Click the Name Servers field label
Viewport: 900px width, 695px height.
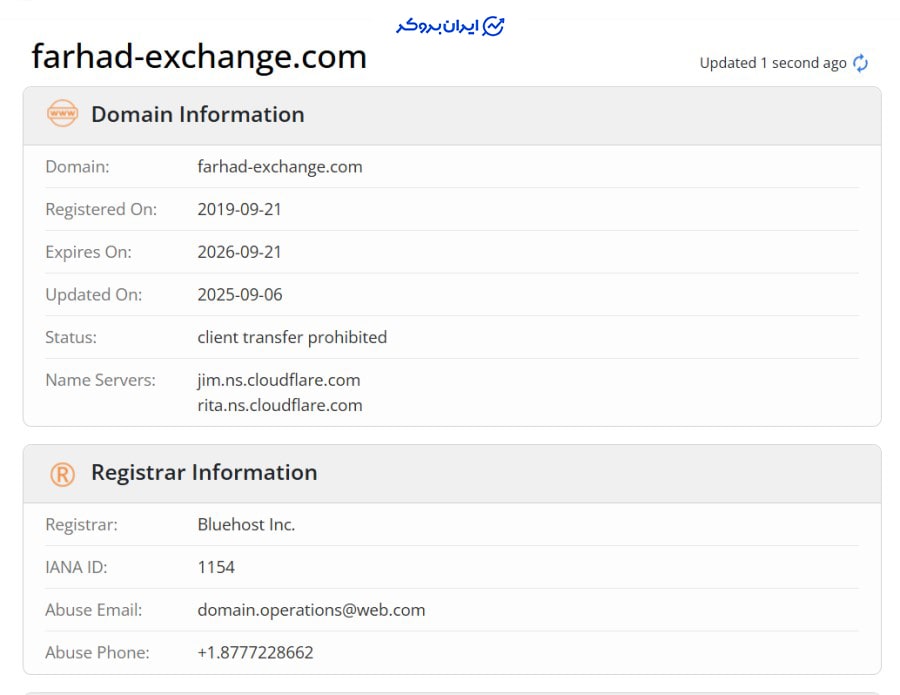pyautogui.click(x=100, y=380)
